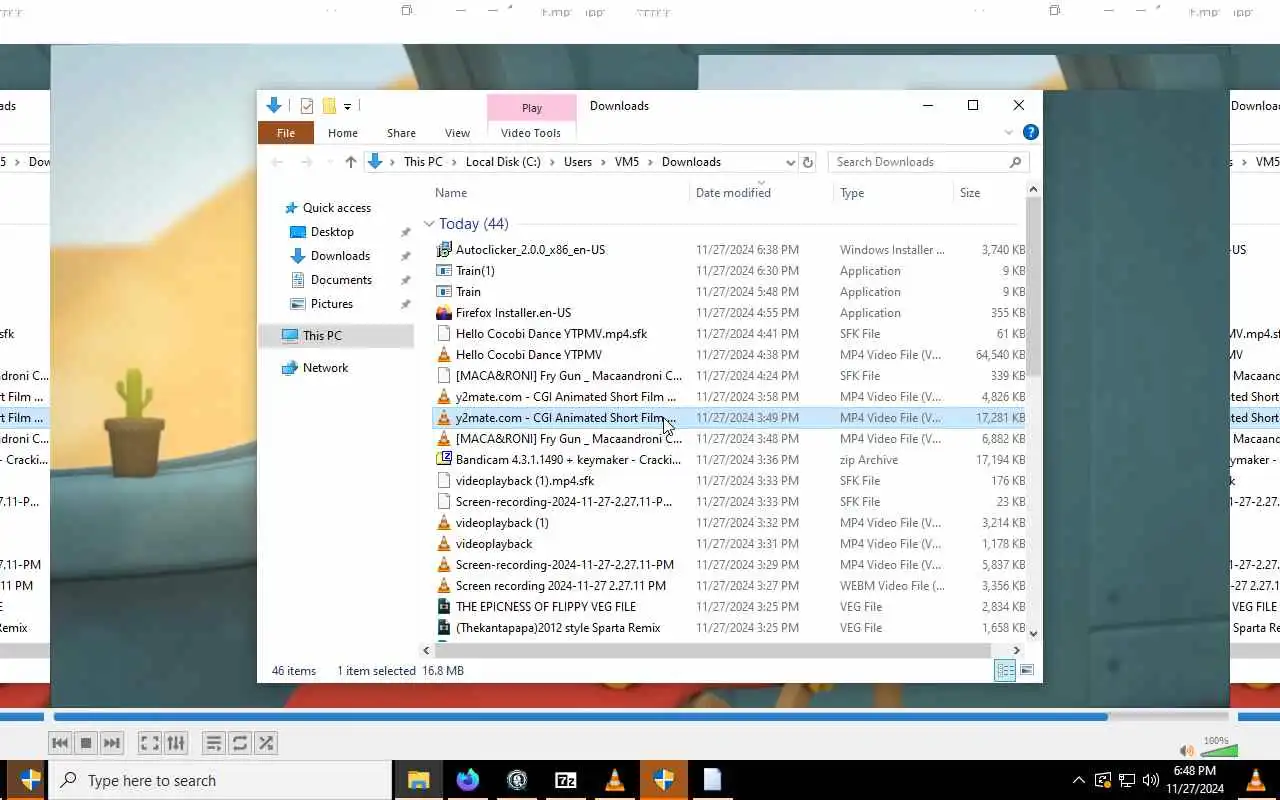Seek along the VLC playback progress bar
Screen dimensions: 1280x800
(x=640, y=716)
